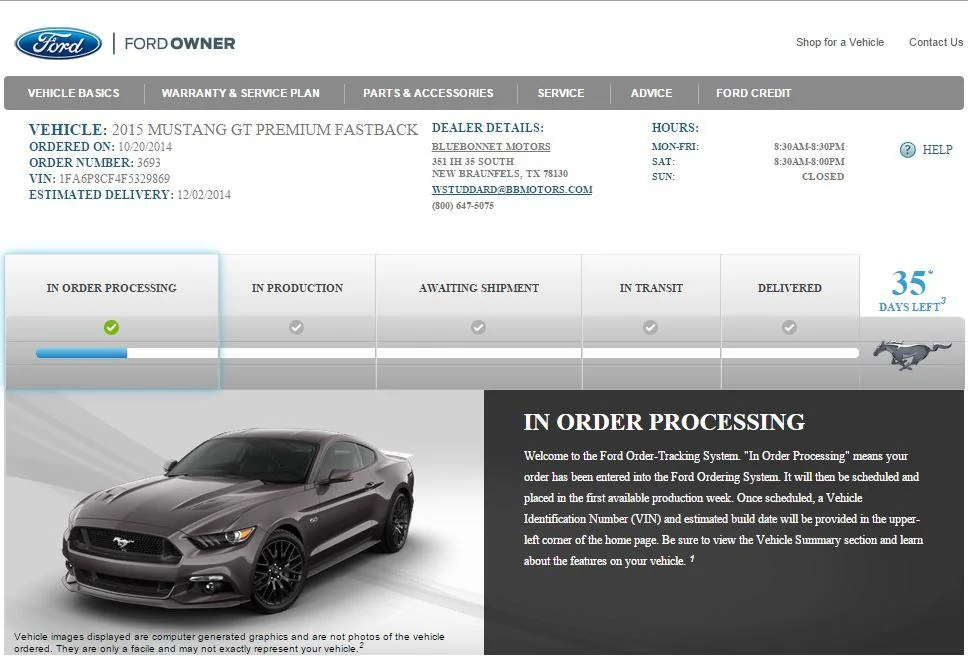Click the Mustang GT vehicle image
Viewport: 968px width, 660px height.
pos(241,522)
